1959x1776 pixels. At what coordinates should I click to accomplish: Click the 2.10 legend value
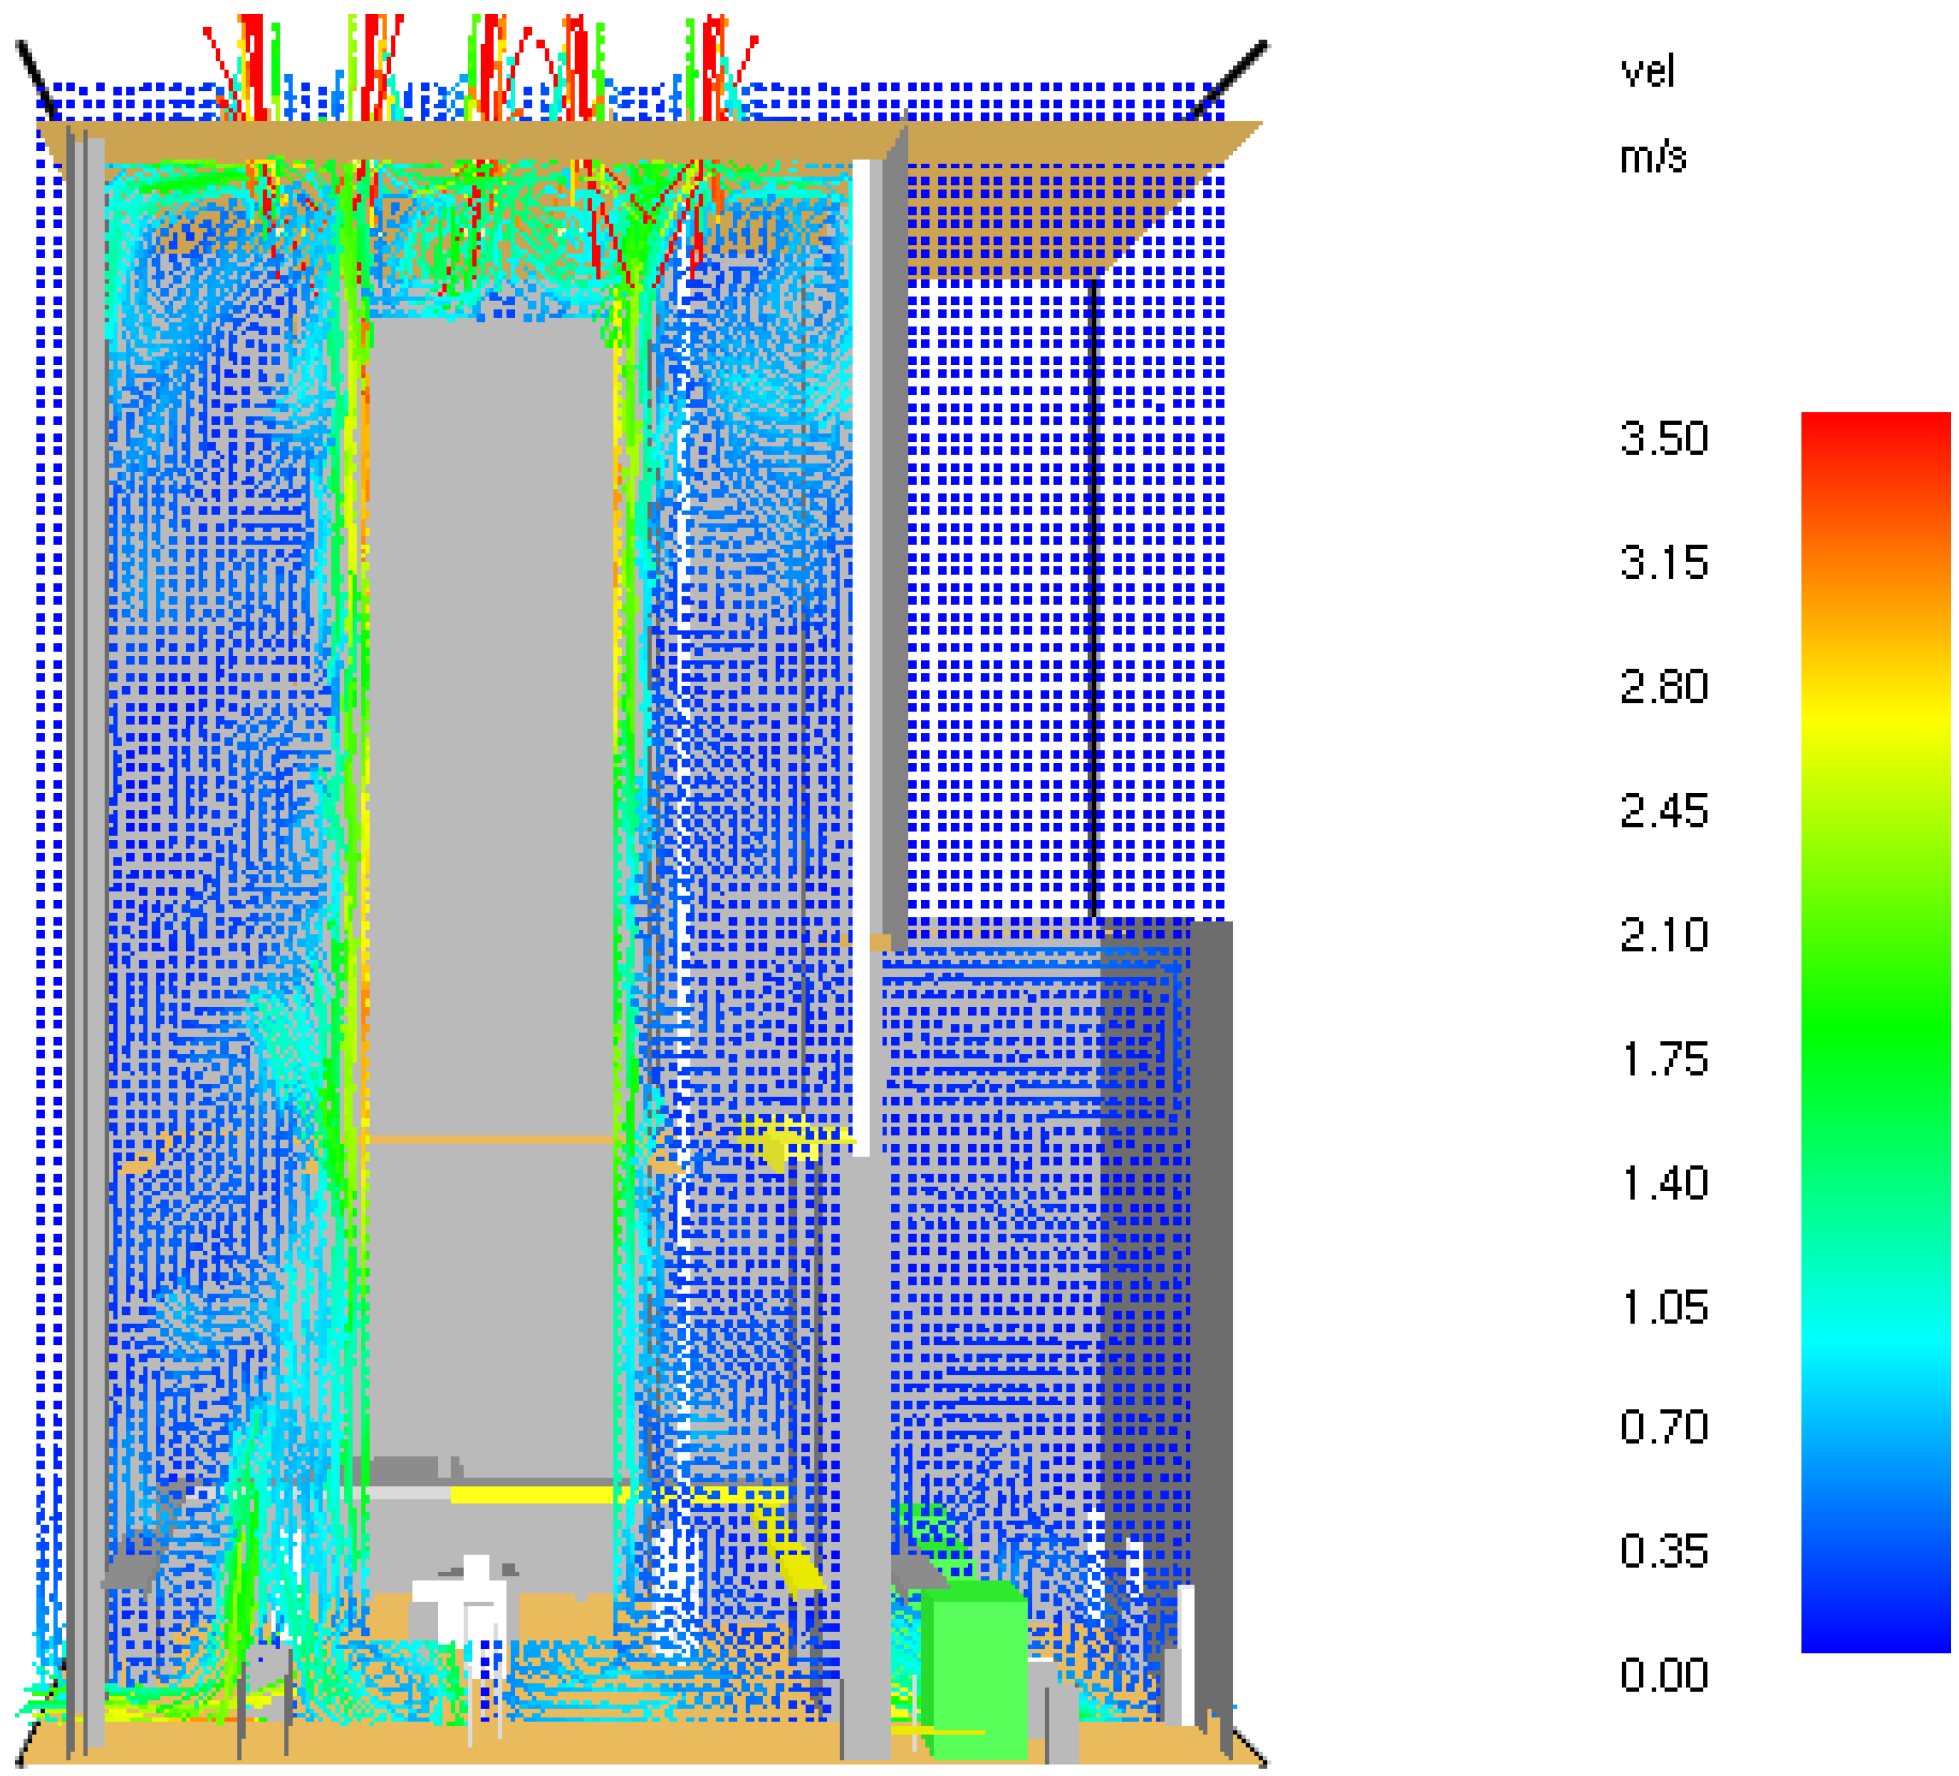tap(1663, 935)
